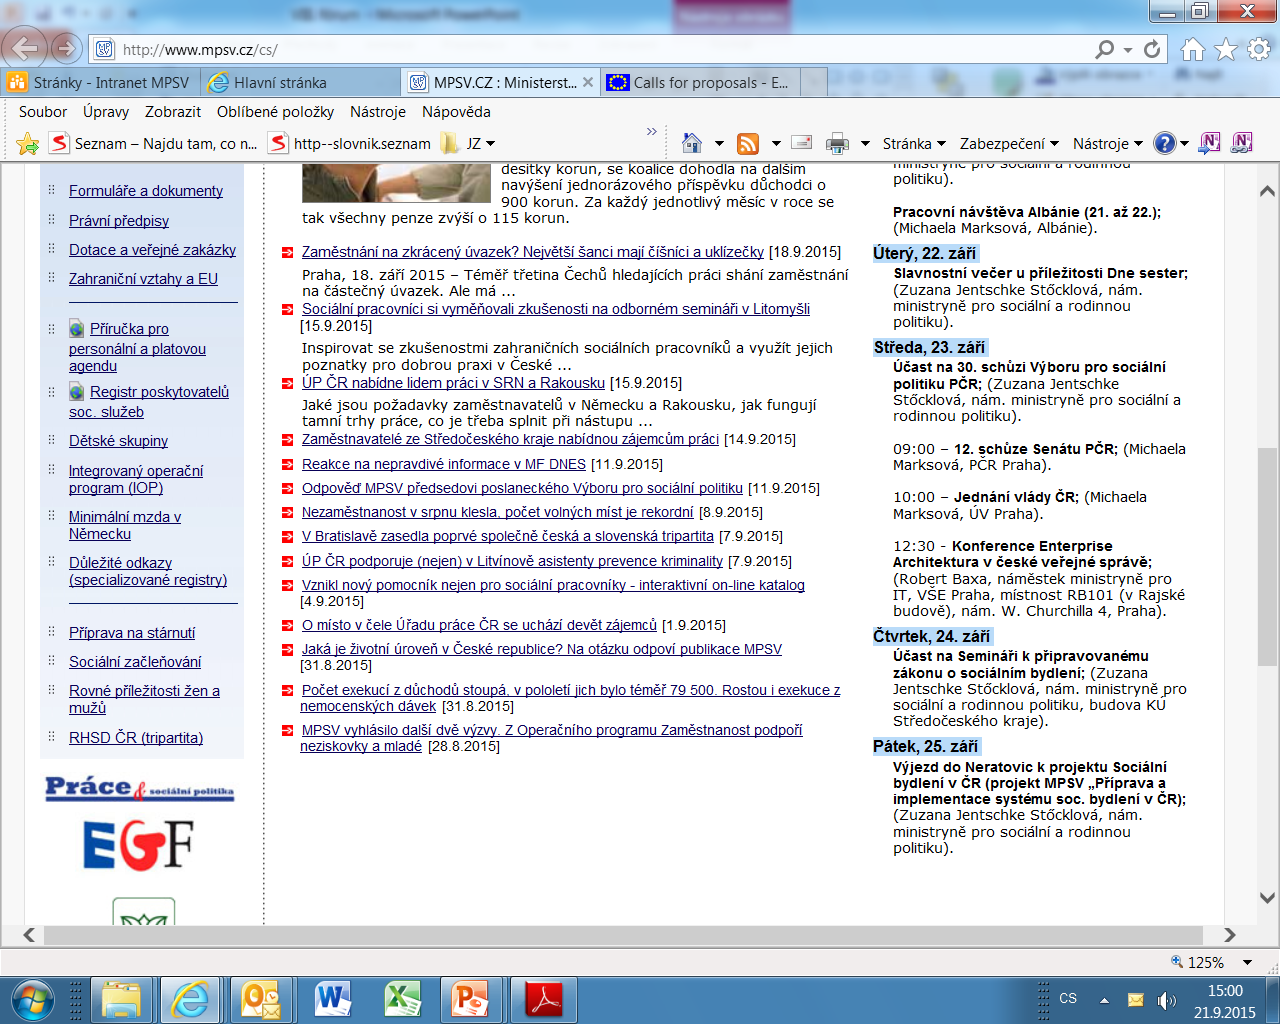The image size is (1280, 1024).
Task: Open the browser Home icon at top right
Action: pos(1193,49)
